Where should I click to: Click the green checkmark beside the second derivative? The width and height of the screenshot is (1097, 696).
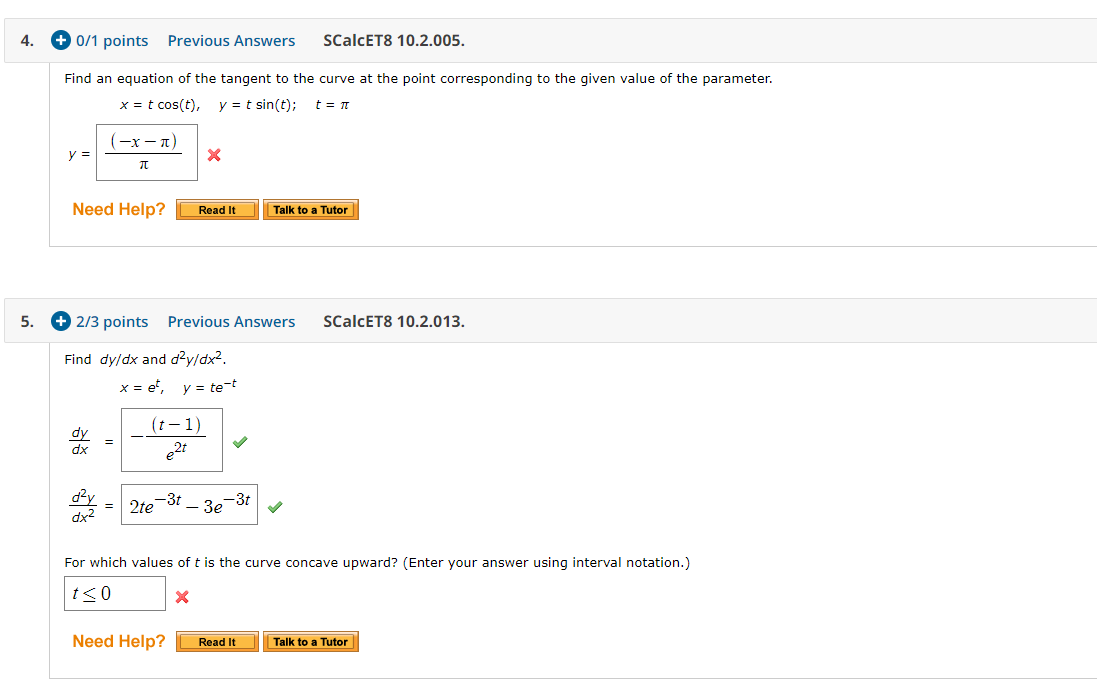coord(275,506)
